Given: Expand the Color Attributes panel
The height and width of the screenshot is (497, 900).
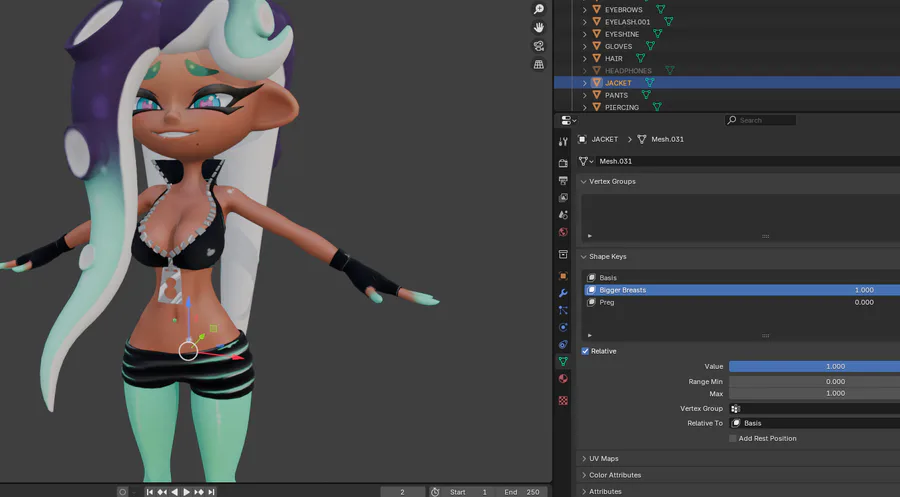Looking at the screenshot, I should pos(584,475).
